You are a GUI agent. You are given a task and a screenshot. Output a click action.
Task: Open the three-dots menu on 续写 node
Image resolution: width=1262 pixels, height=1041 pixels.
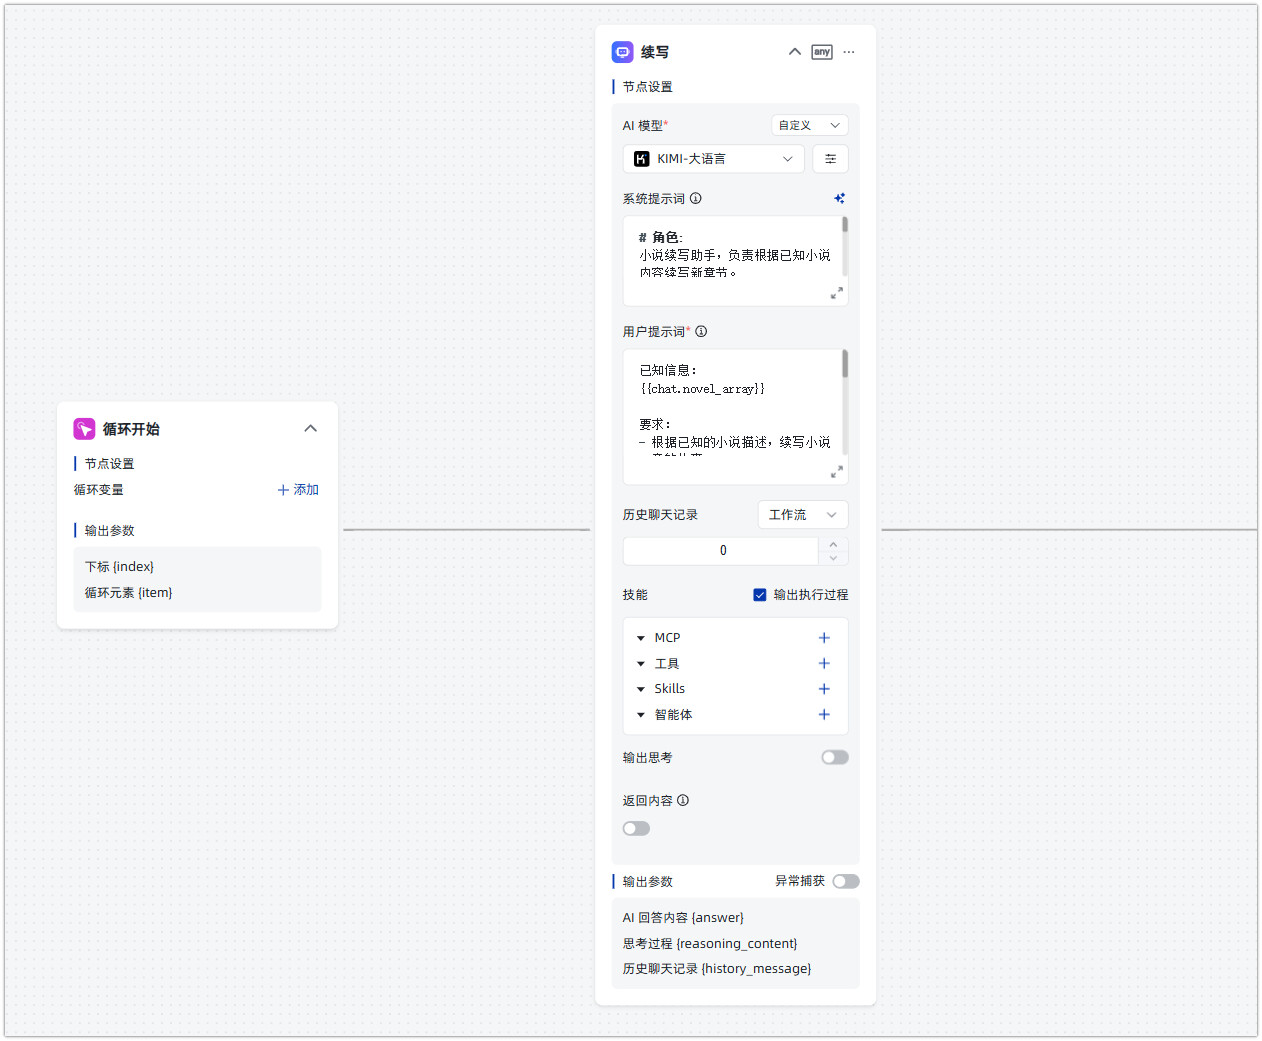[849, 52]
